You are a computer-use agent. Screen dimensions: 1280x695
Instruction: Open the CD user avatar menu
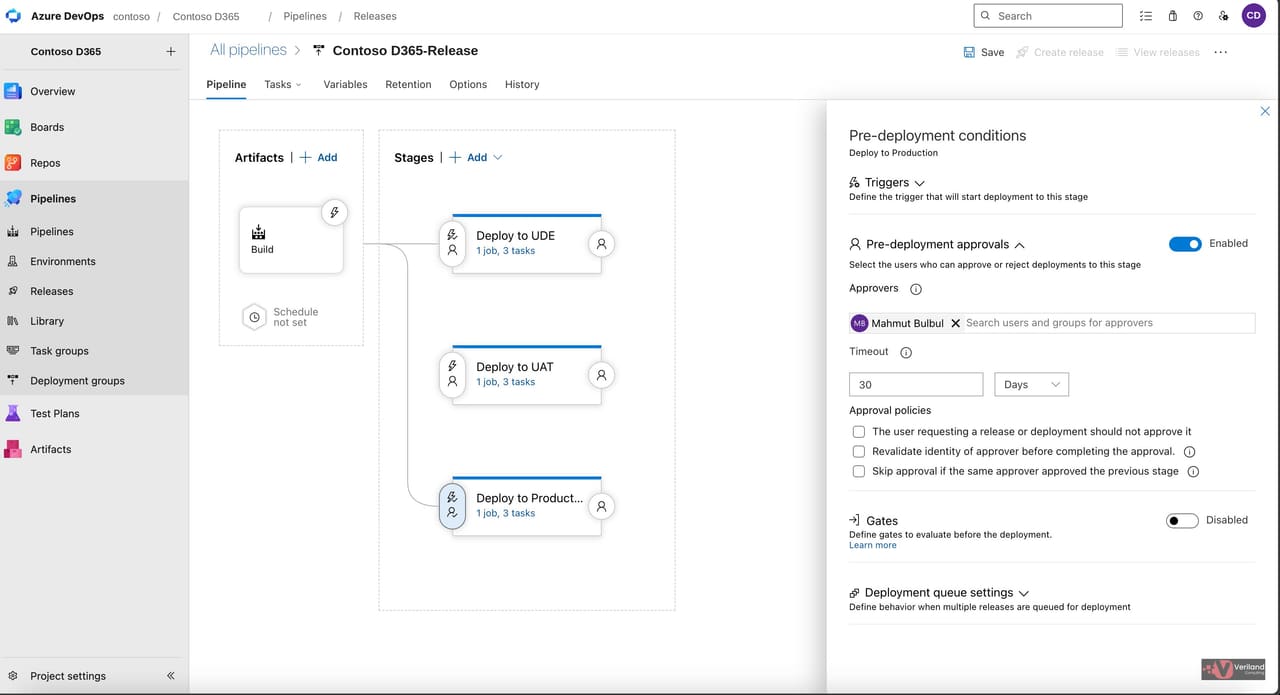click(1253, 16)
